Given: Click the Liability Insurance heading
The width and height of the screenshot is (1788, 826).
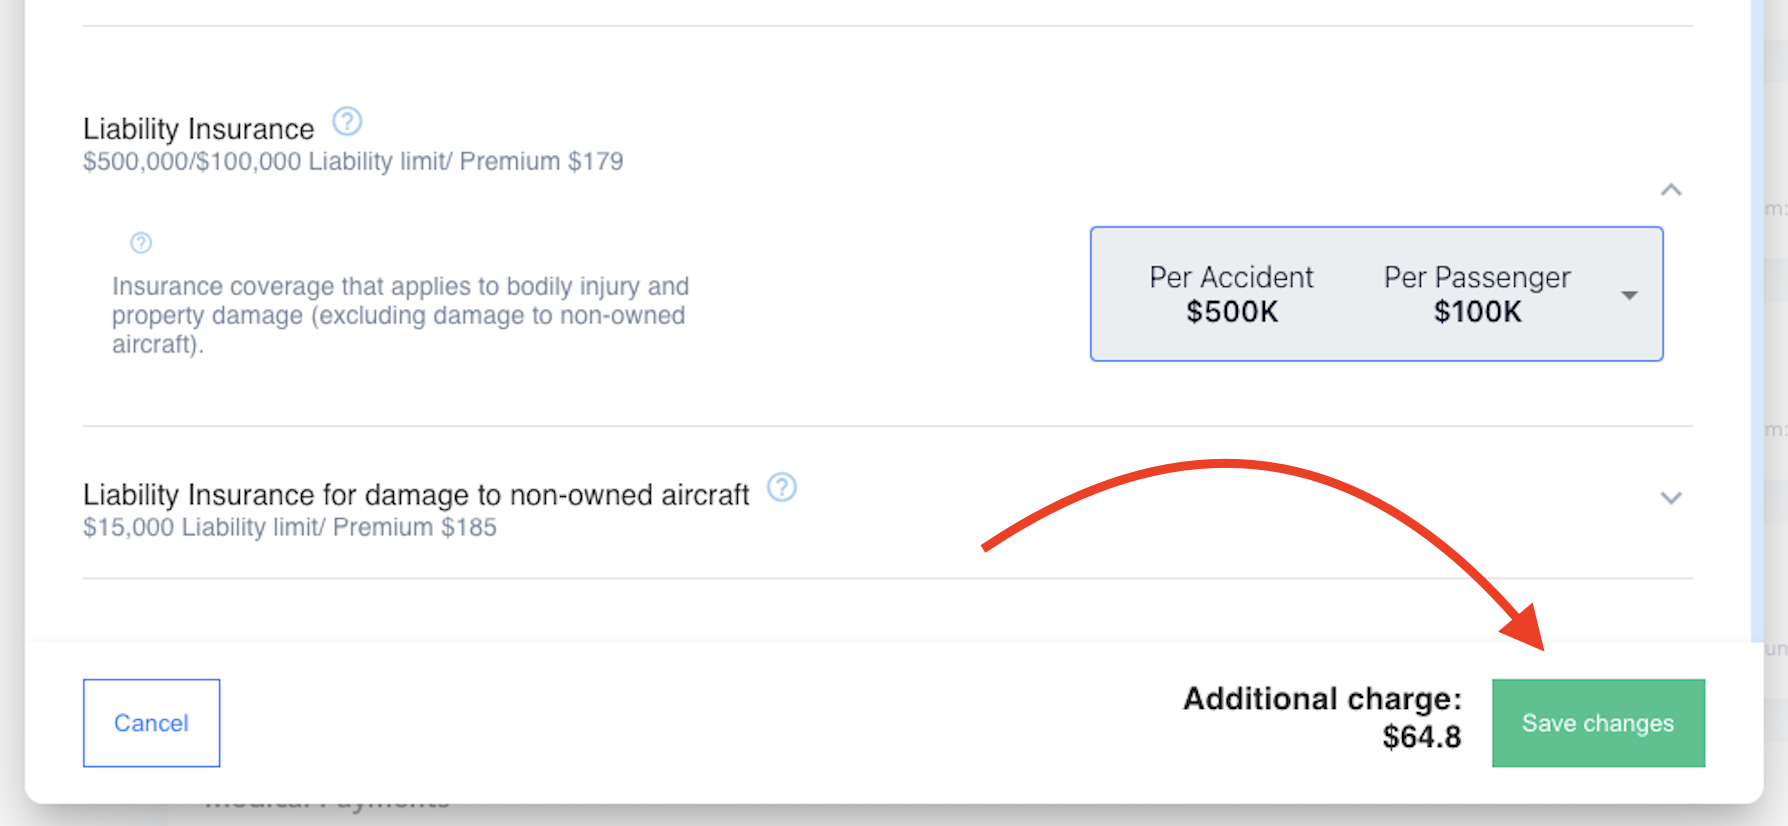Looking at the screenshot, I should (x=198, y=129).
